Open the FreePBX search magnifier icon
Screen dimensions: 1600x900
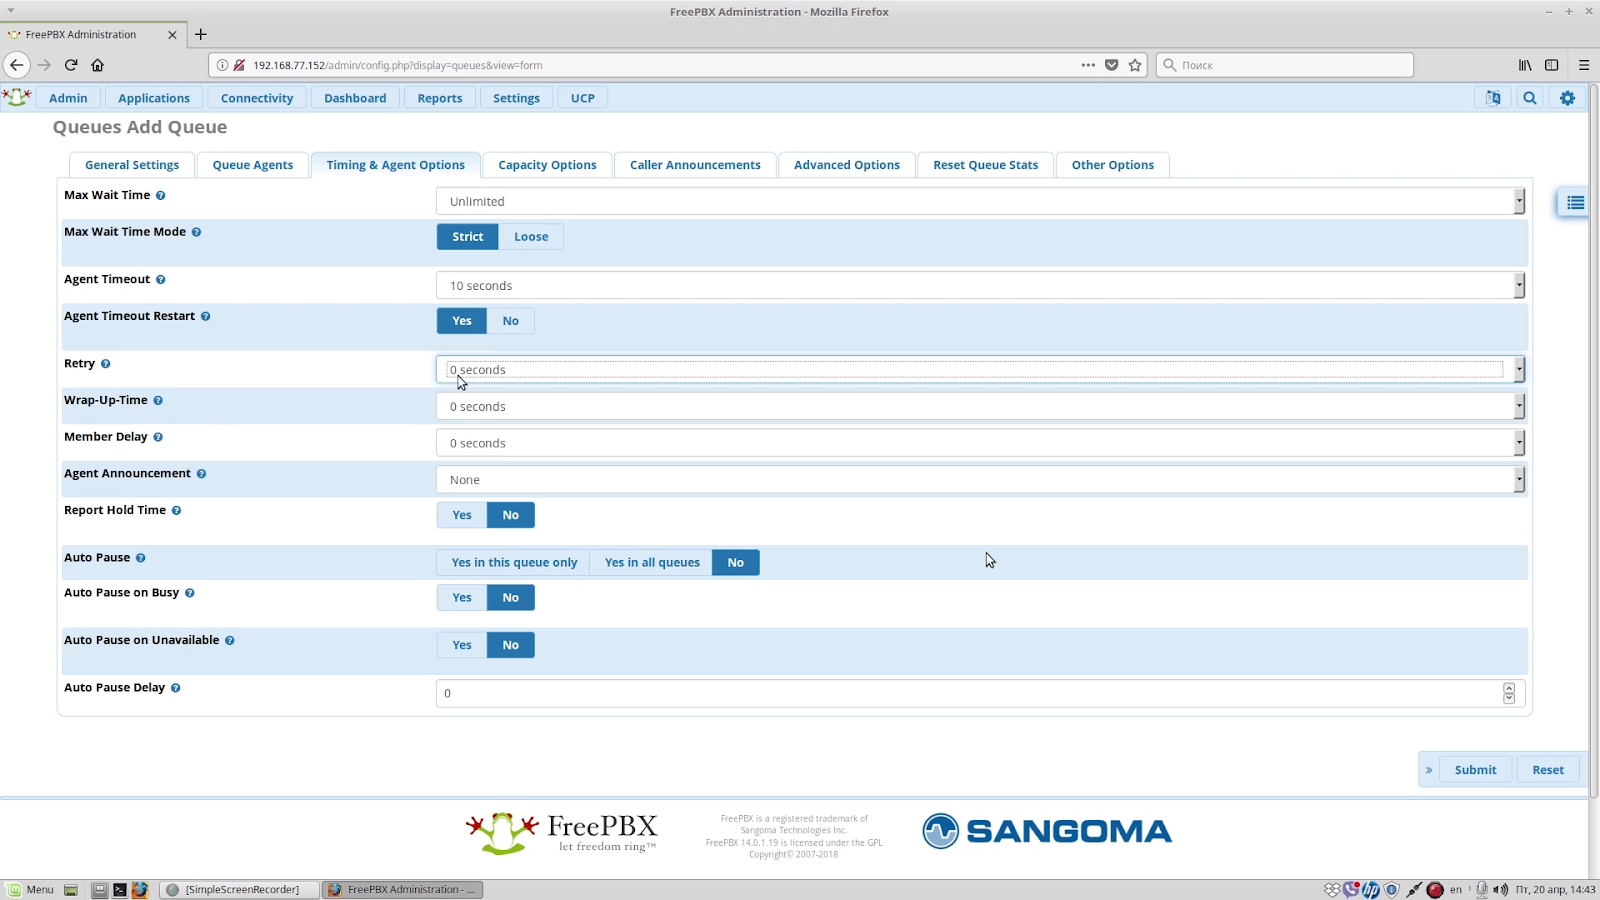tap(1530, 98)
